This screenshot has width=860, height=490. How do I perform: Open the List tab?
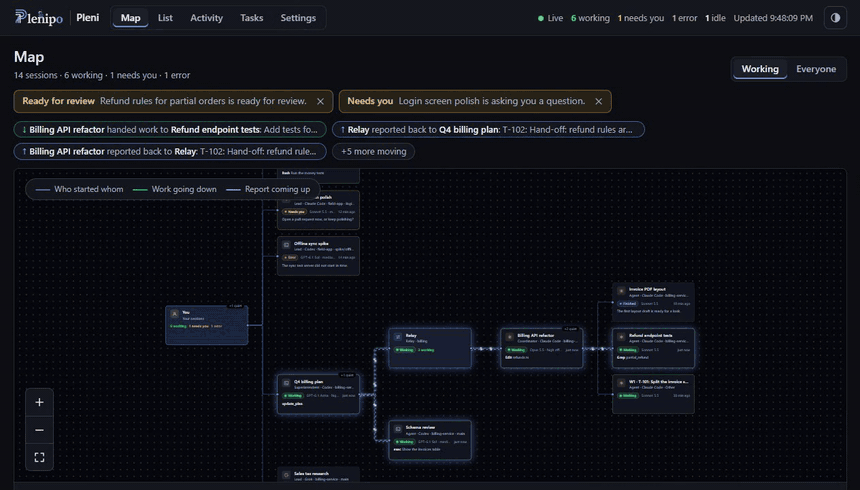[165, 18]
